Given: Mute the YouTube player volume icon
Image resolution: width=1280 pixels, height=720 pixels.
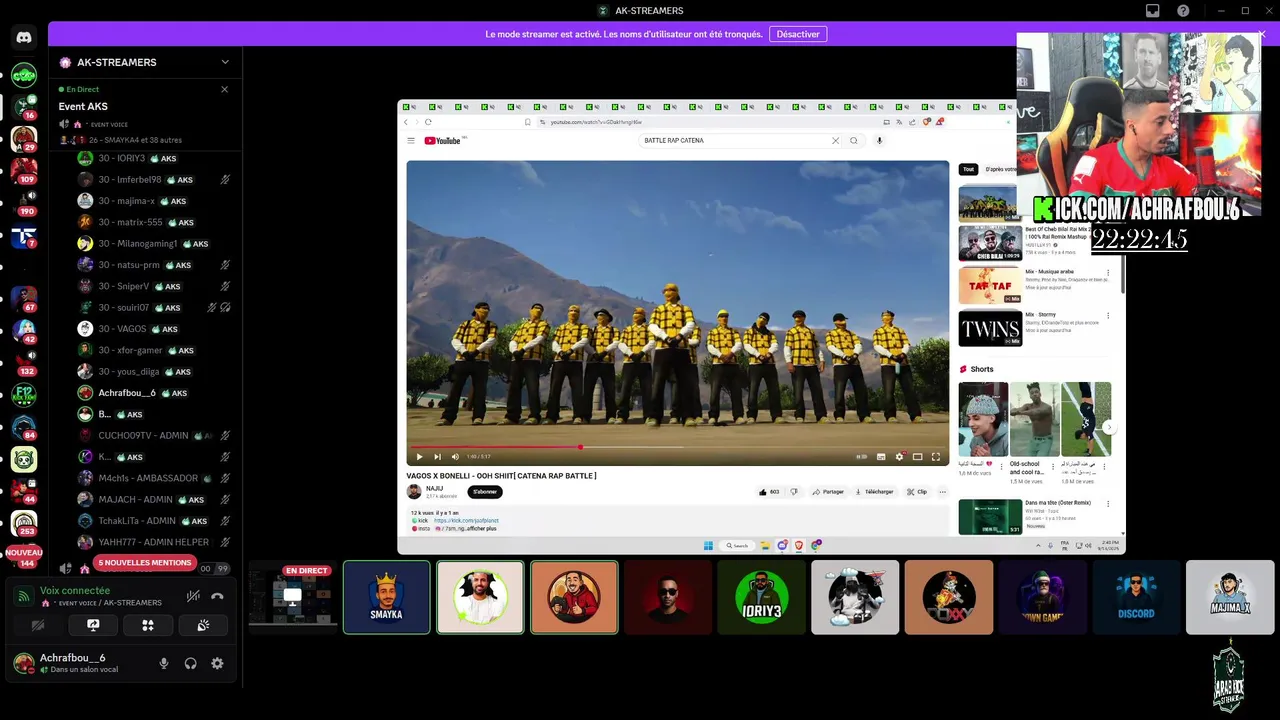Looking at the screenshot, I should click(x=455, y=457).
